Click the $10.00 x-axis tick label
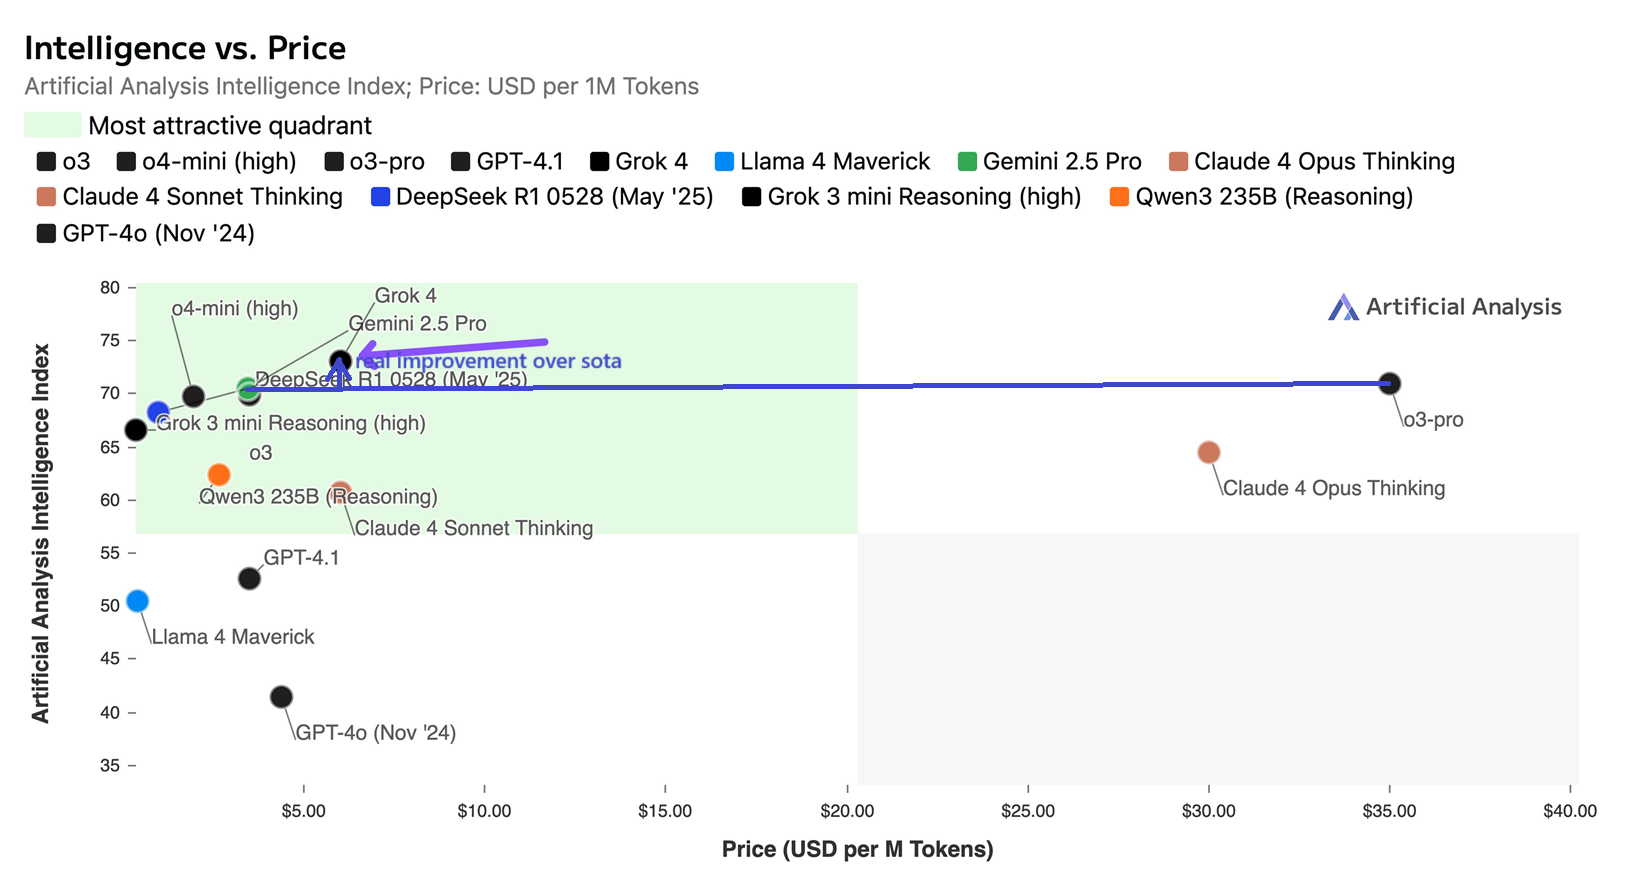 [x=484, y=811]
